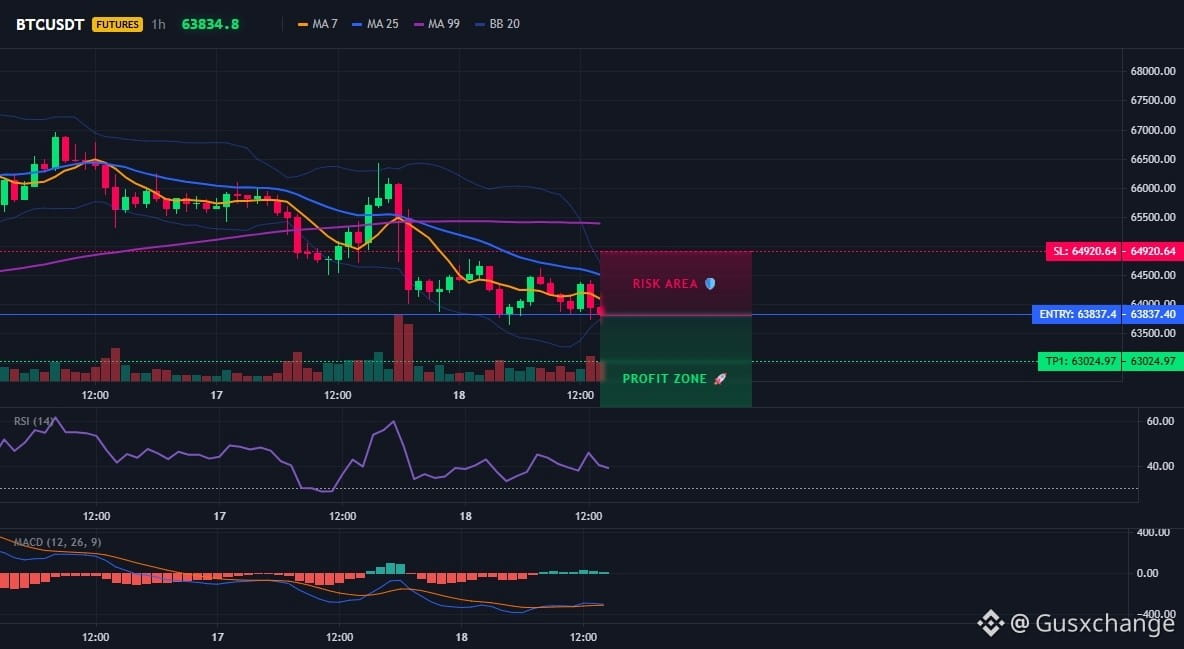Click the PROFIT ZONE label
The image size is (1184, 649).
[x=674, y=379]
